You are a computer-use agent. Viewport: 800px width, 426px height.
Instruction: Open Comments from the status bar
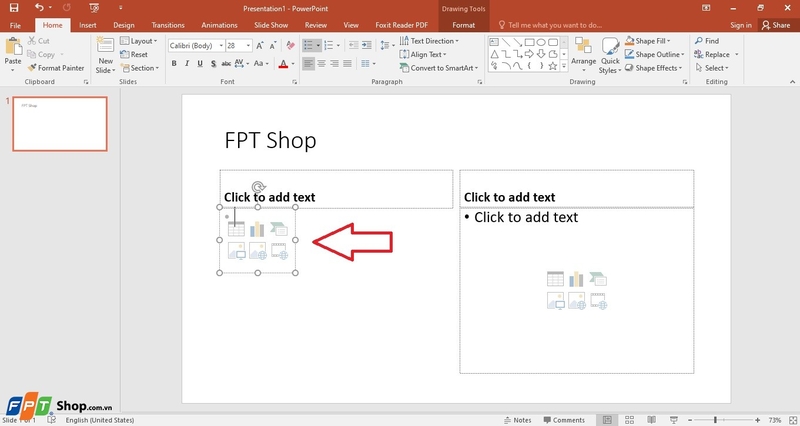point(564,420)
